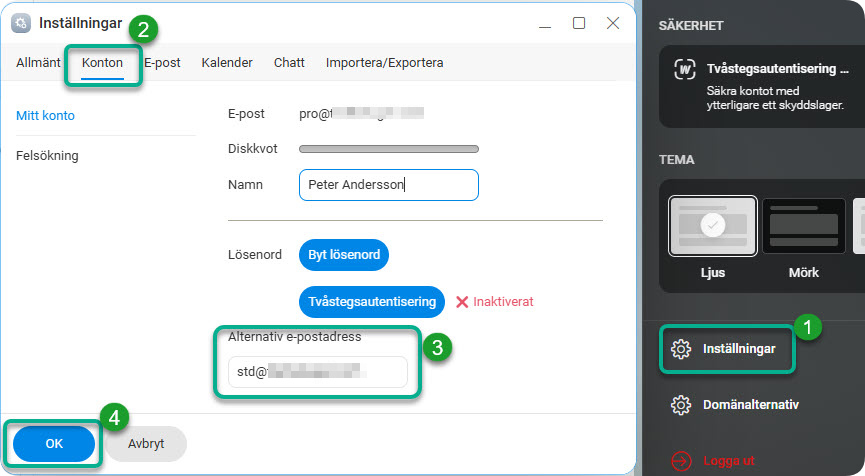Open the Allmänt tab
Screen dimensions: 865x476
(x=38, y=63)
